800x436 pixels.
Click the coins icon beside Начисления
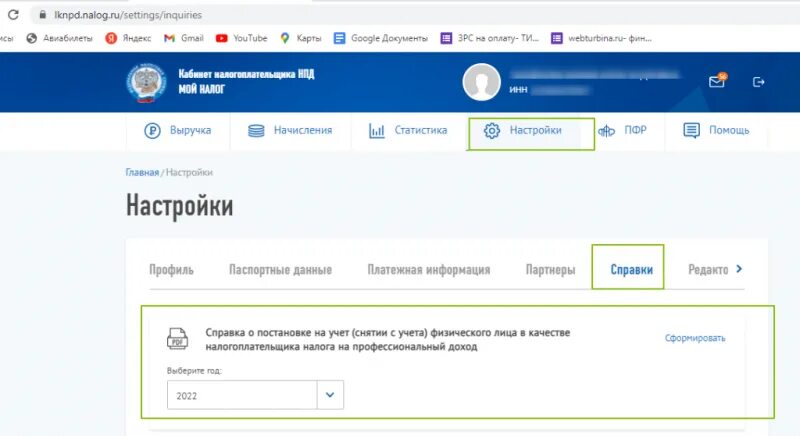tap(256, 131)
